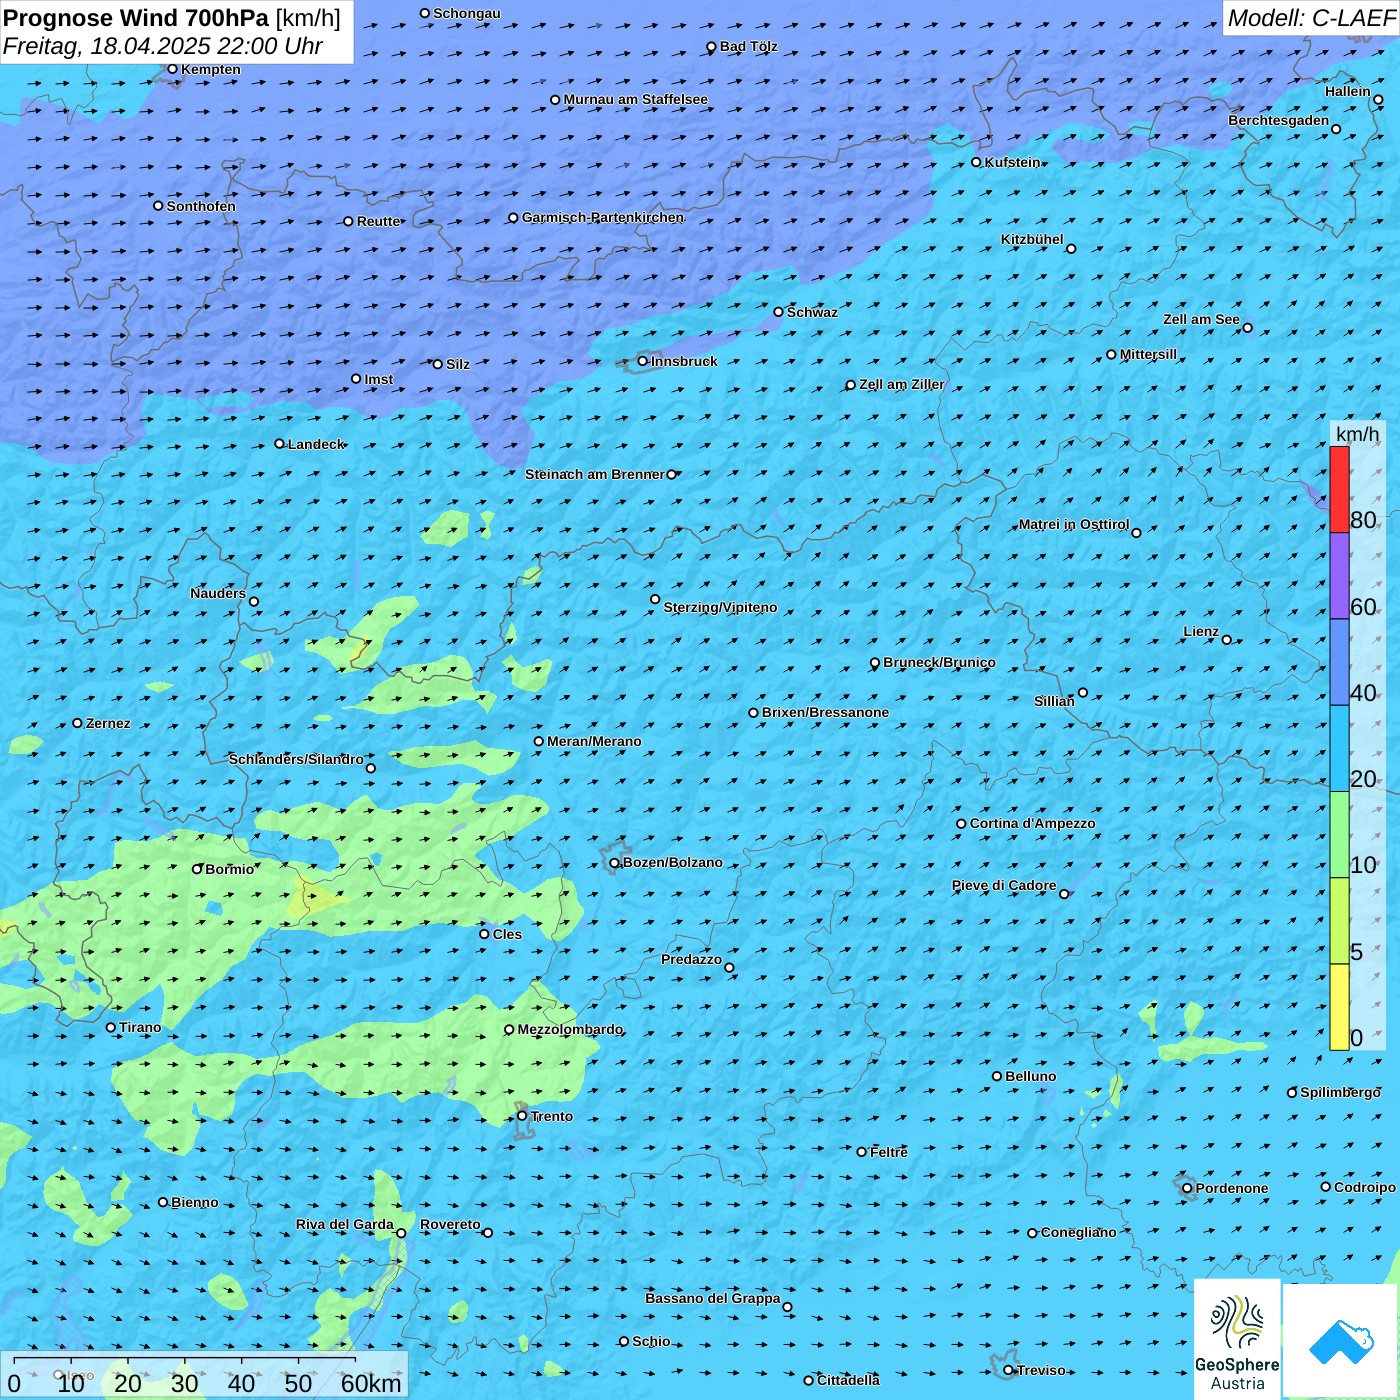The height and width of the screenshot is (1400, 1400).
Task: Click the 'Cittadella' label
Action: point(848,1380)
